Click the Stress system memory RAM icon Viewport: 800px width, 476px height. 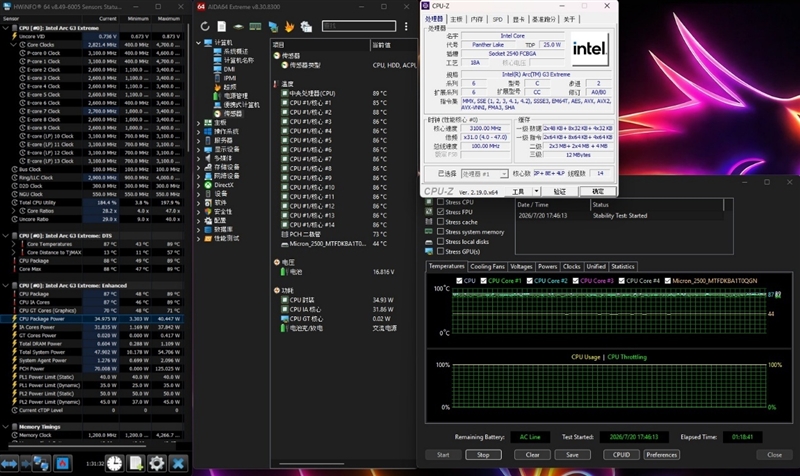coord(429,232)
